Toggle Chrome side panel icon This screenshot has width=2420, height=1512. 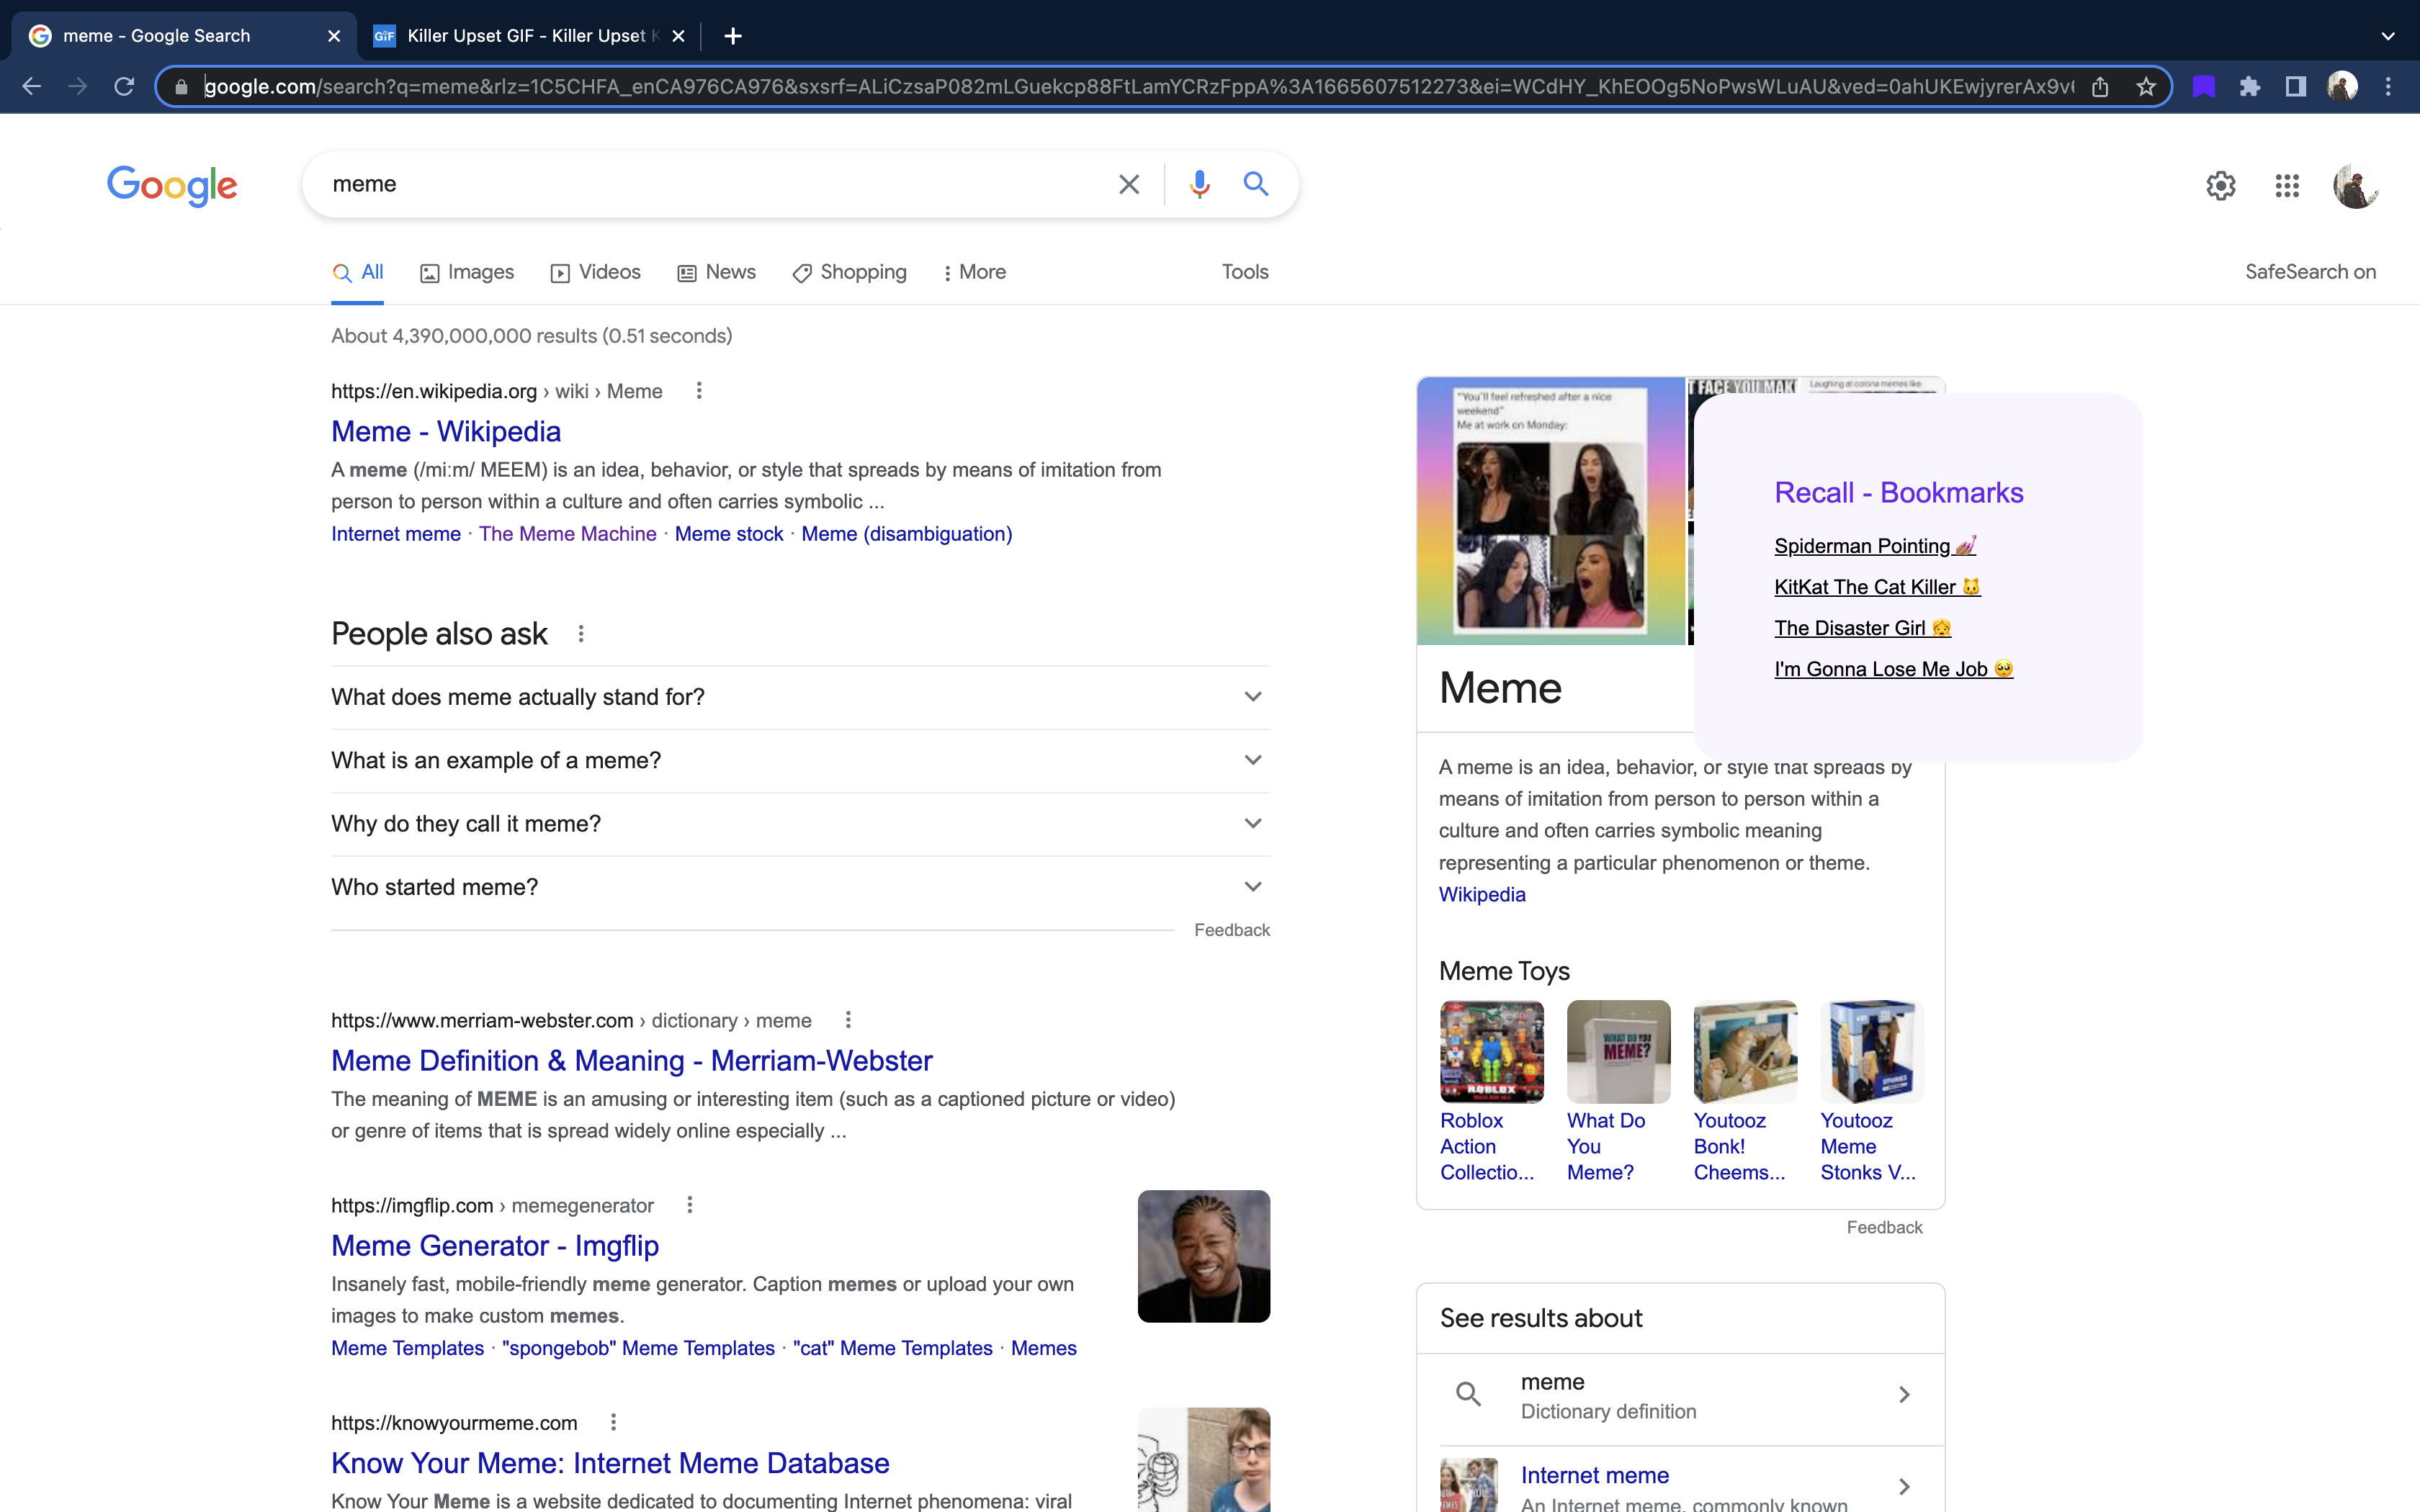click(x=2296, y=87)
